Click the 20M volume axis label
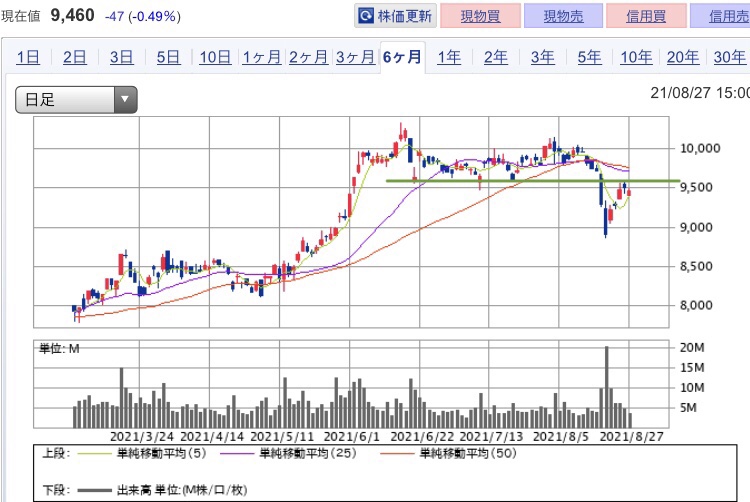750x502 pixels. [692, 348]
